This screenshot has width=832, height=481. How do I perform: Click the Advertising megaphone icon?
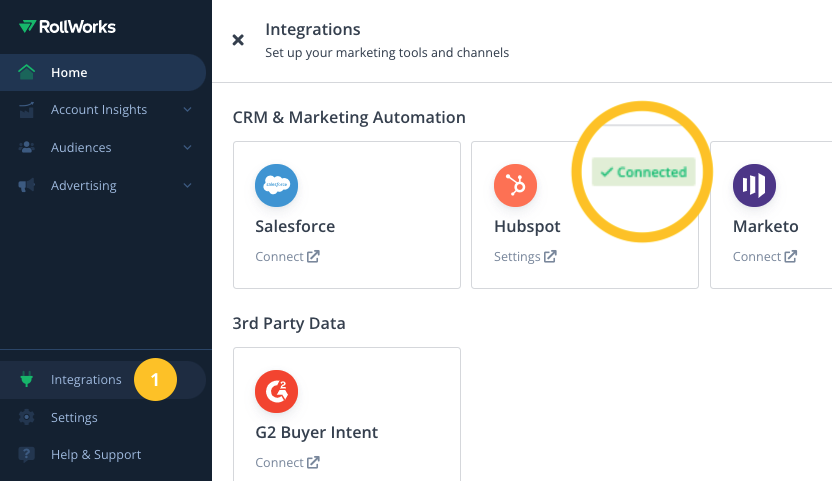tap(27, 185)
